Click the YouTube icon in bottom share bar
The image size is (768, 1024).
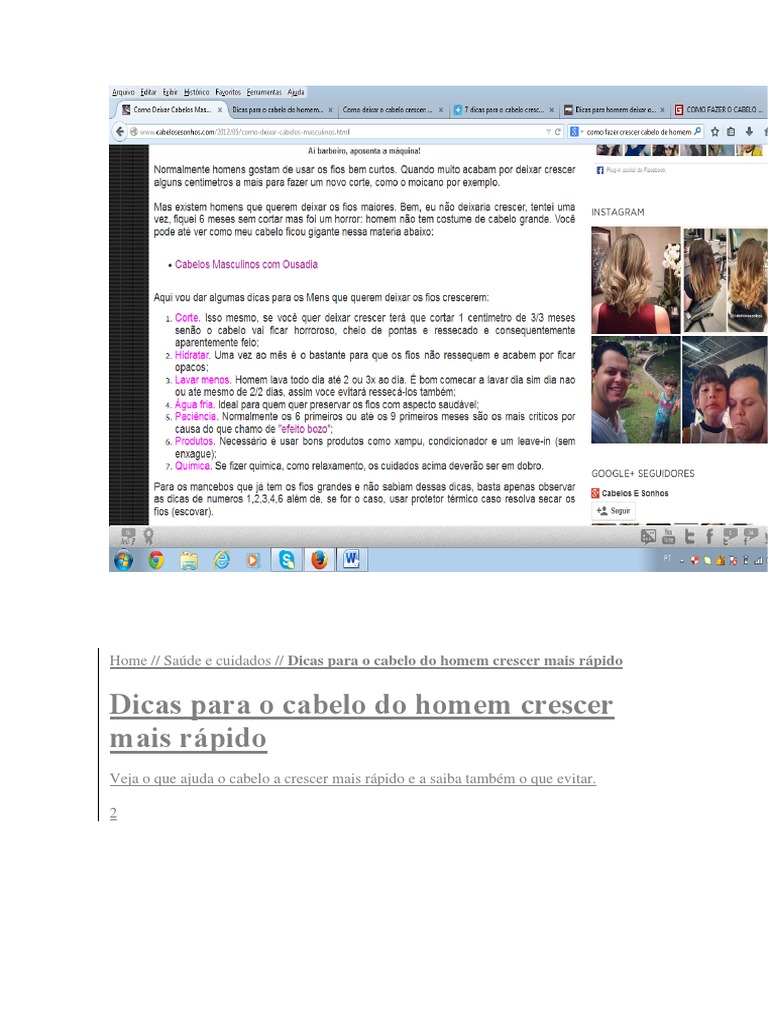coord(668,537)
